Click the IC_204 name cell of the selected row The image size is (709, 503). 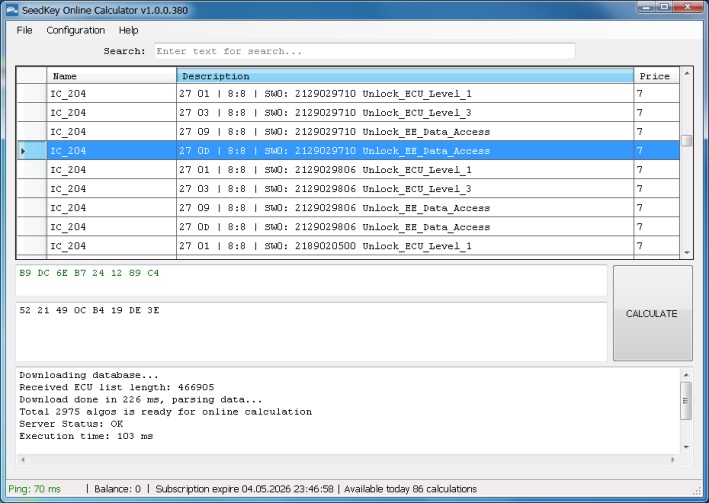point(111,151)
